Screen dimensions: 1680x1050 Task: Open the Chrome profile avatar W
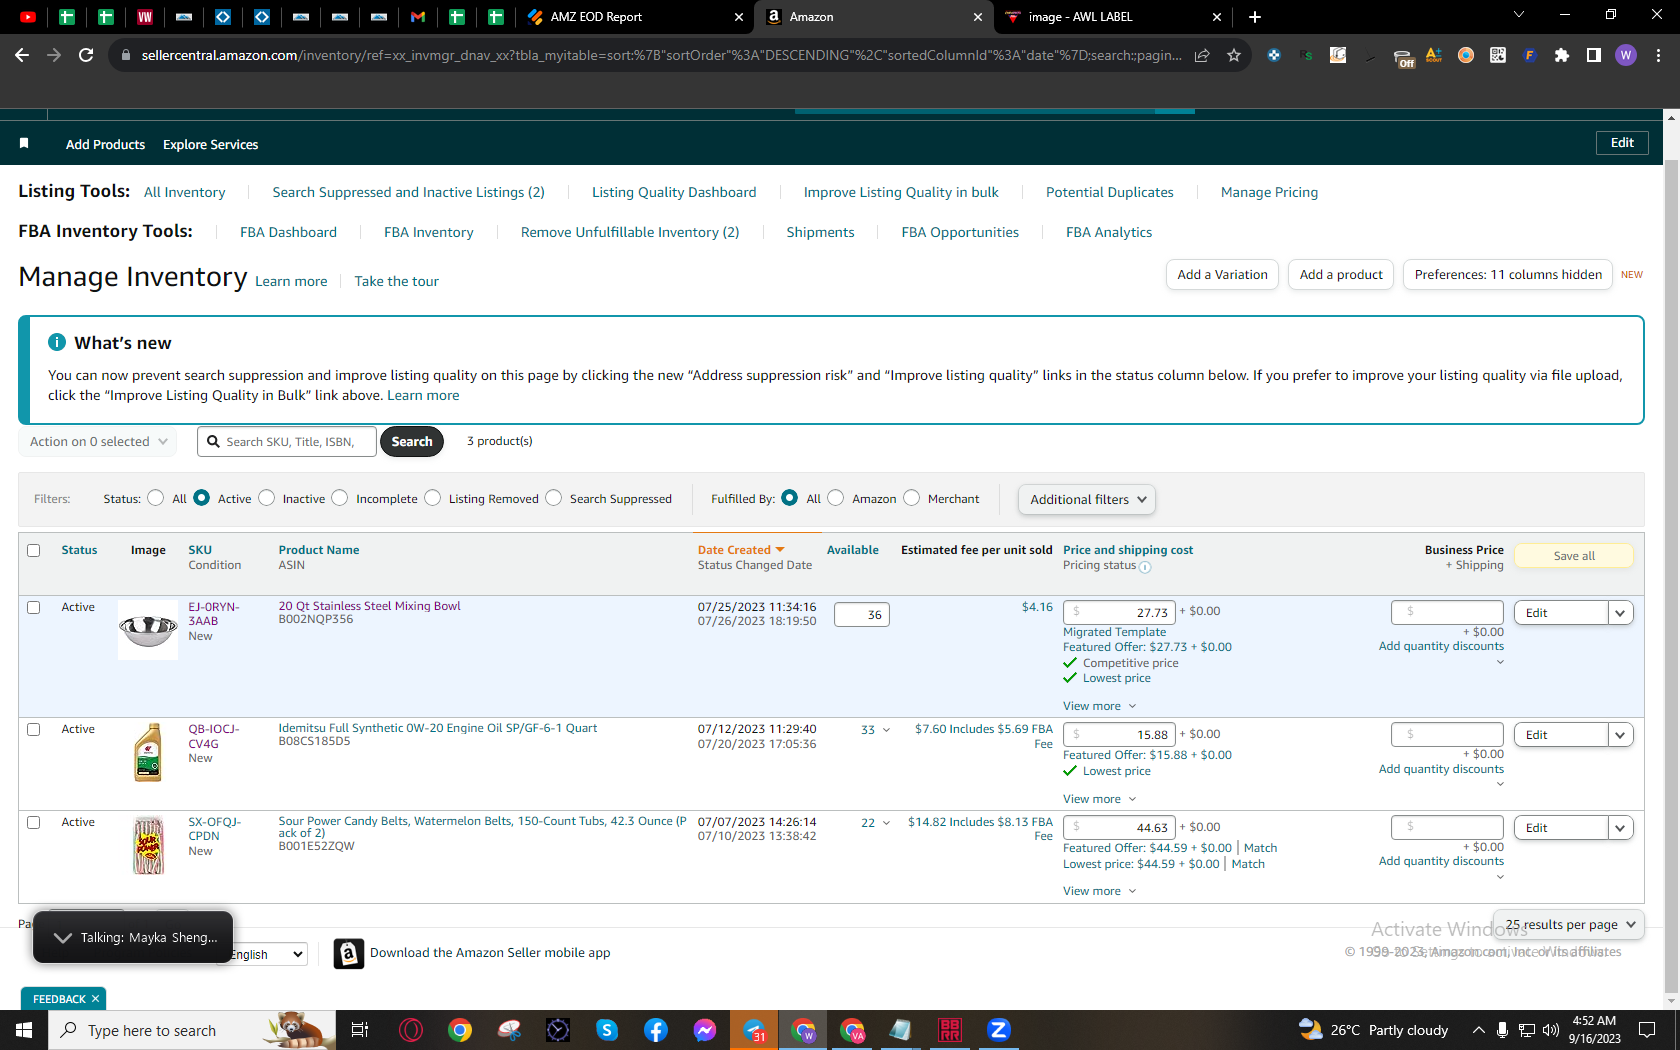(1626, 55)
